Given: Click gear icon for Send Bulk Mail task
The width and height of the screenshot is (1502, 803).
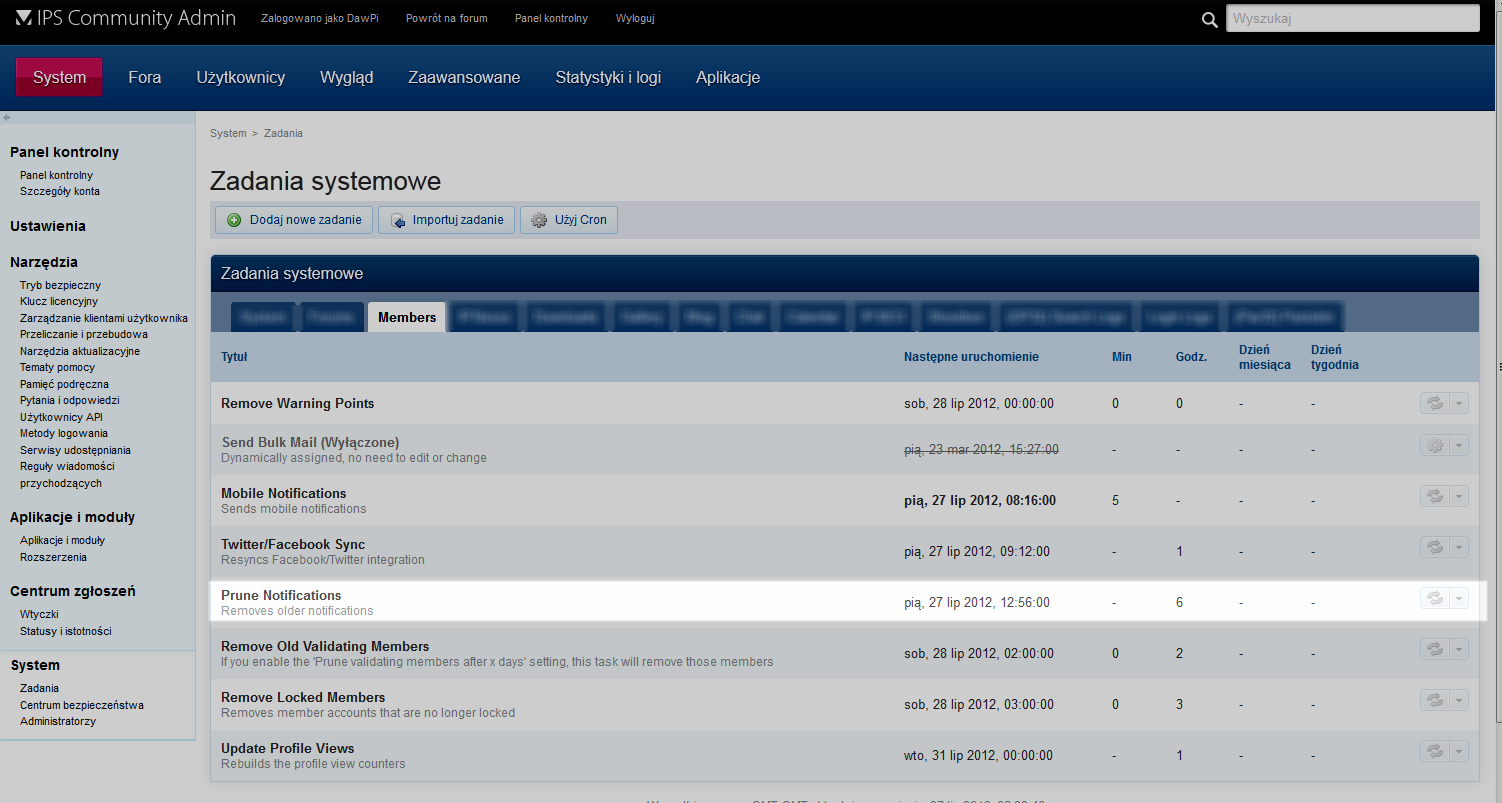Looking at the screenshot, I should click(1434, 445).
